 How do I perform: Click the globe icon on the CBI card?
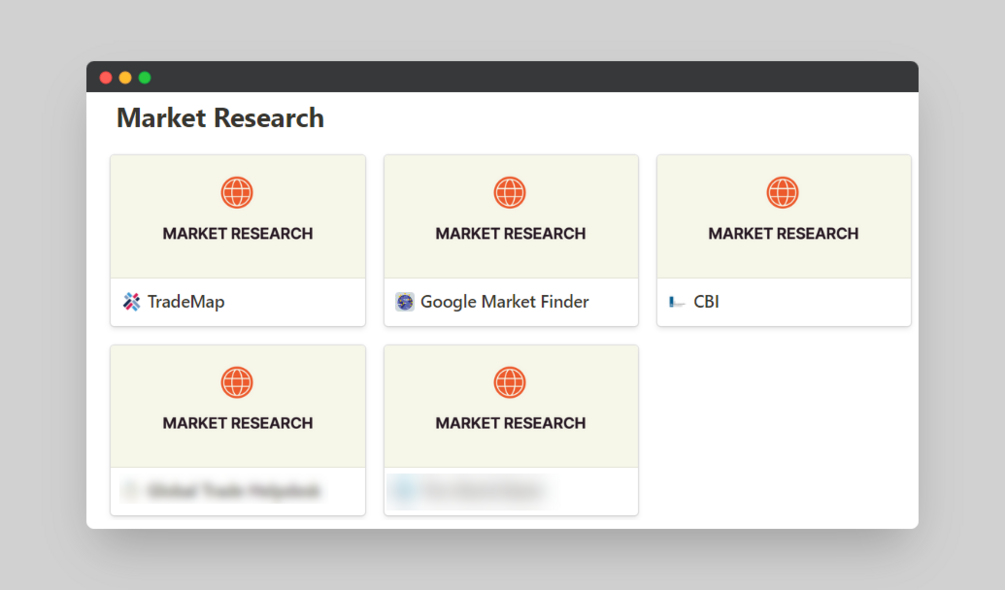[783, 192]
